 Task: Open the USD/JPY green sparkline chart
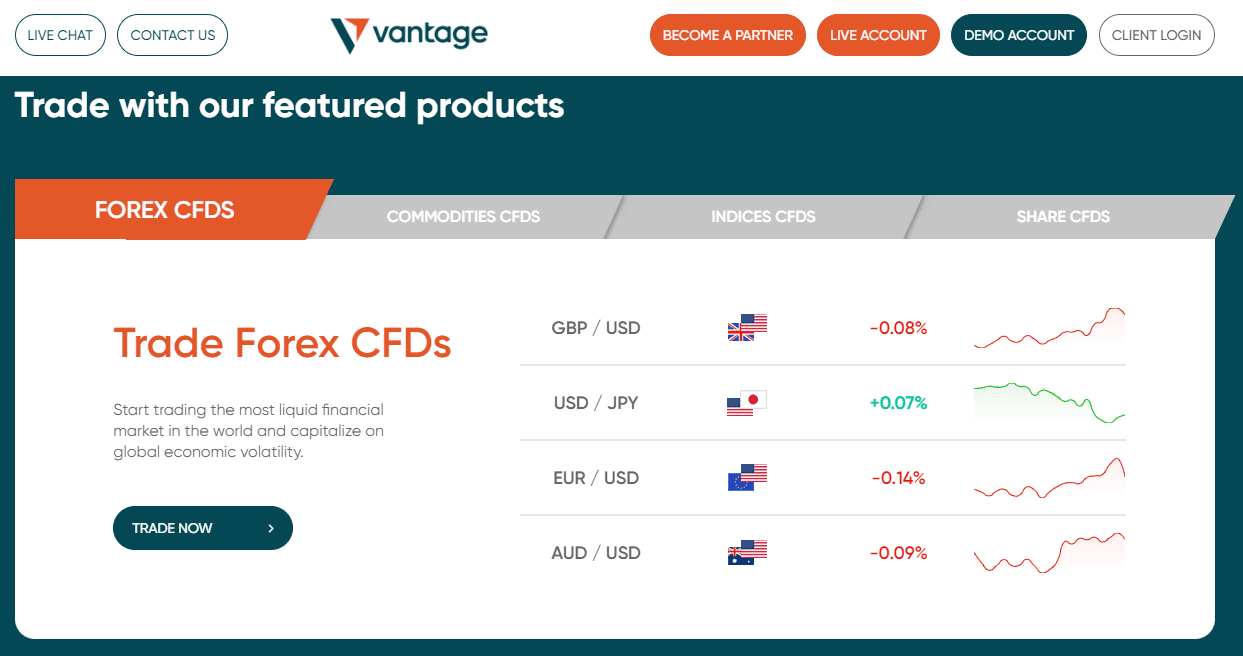pyautogui.click(x=1049, y=403)
